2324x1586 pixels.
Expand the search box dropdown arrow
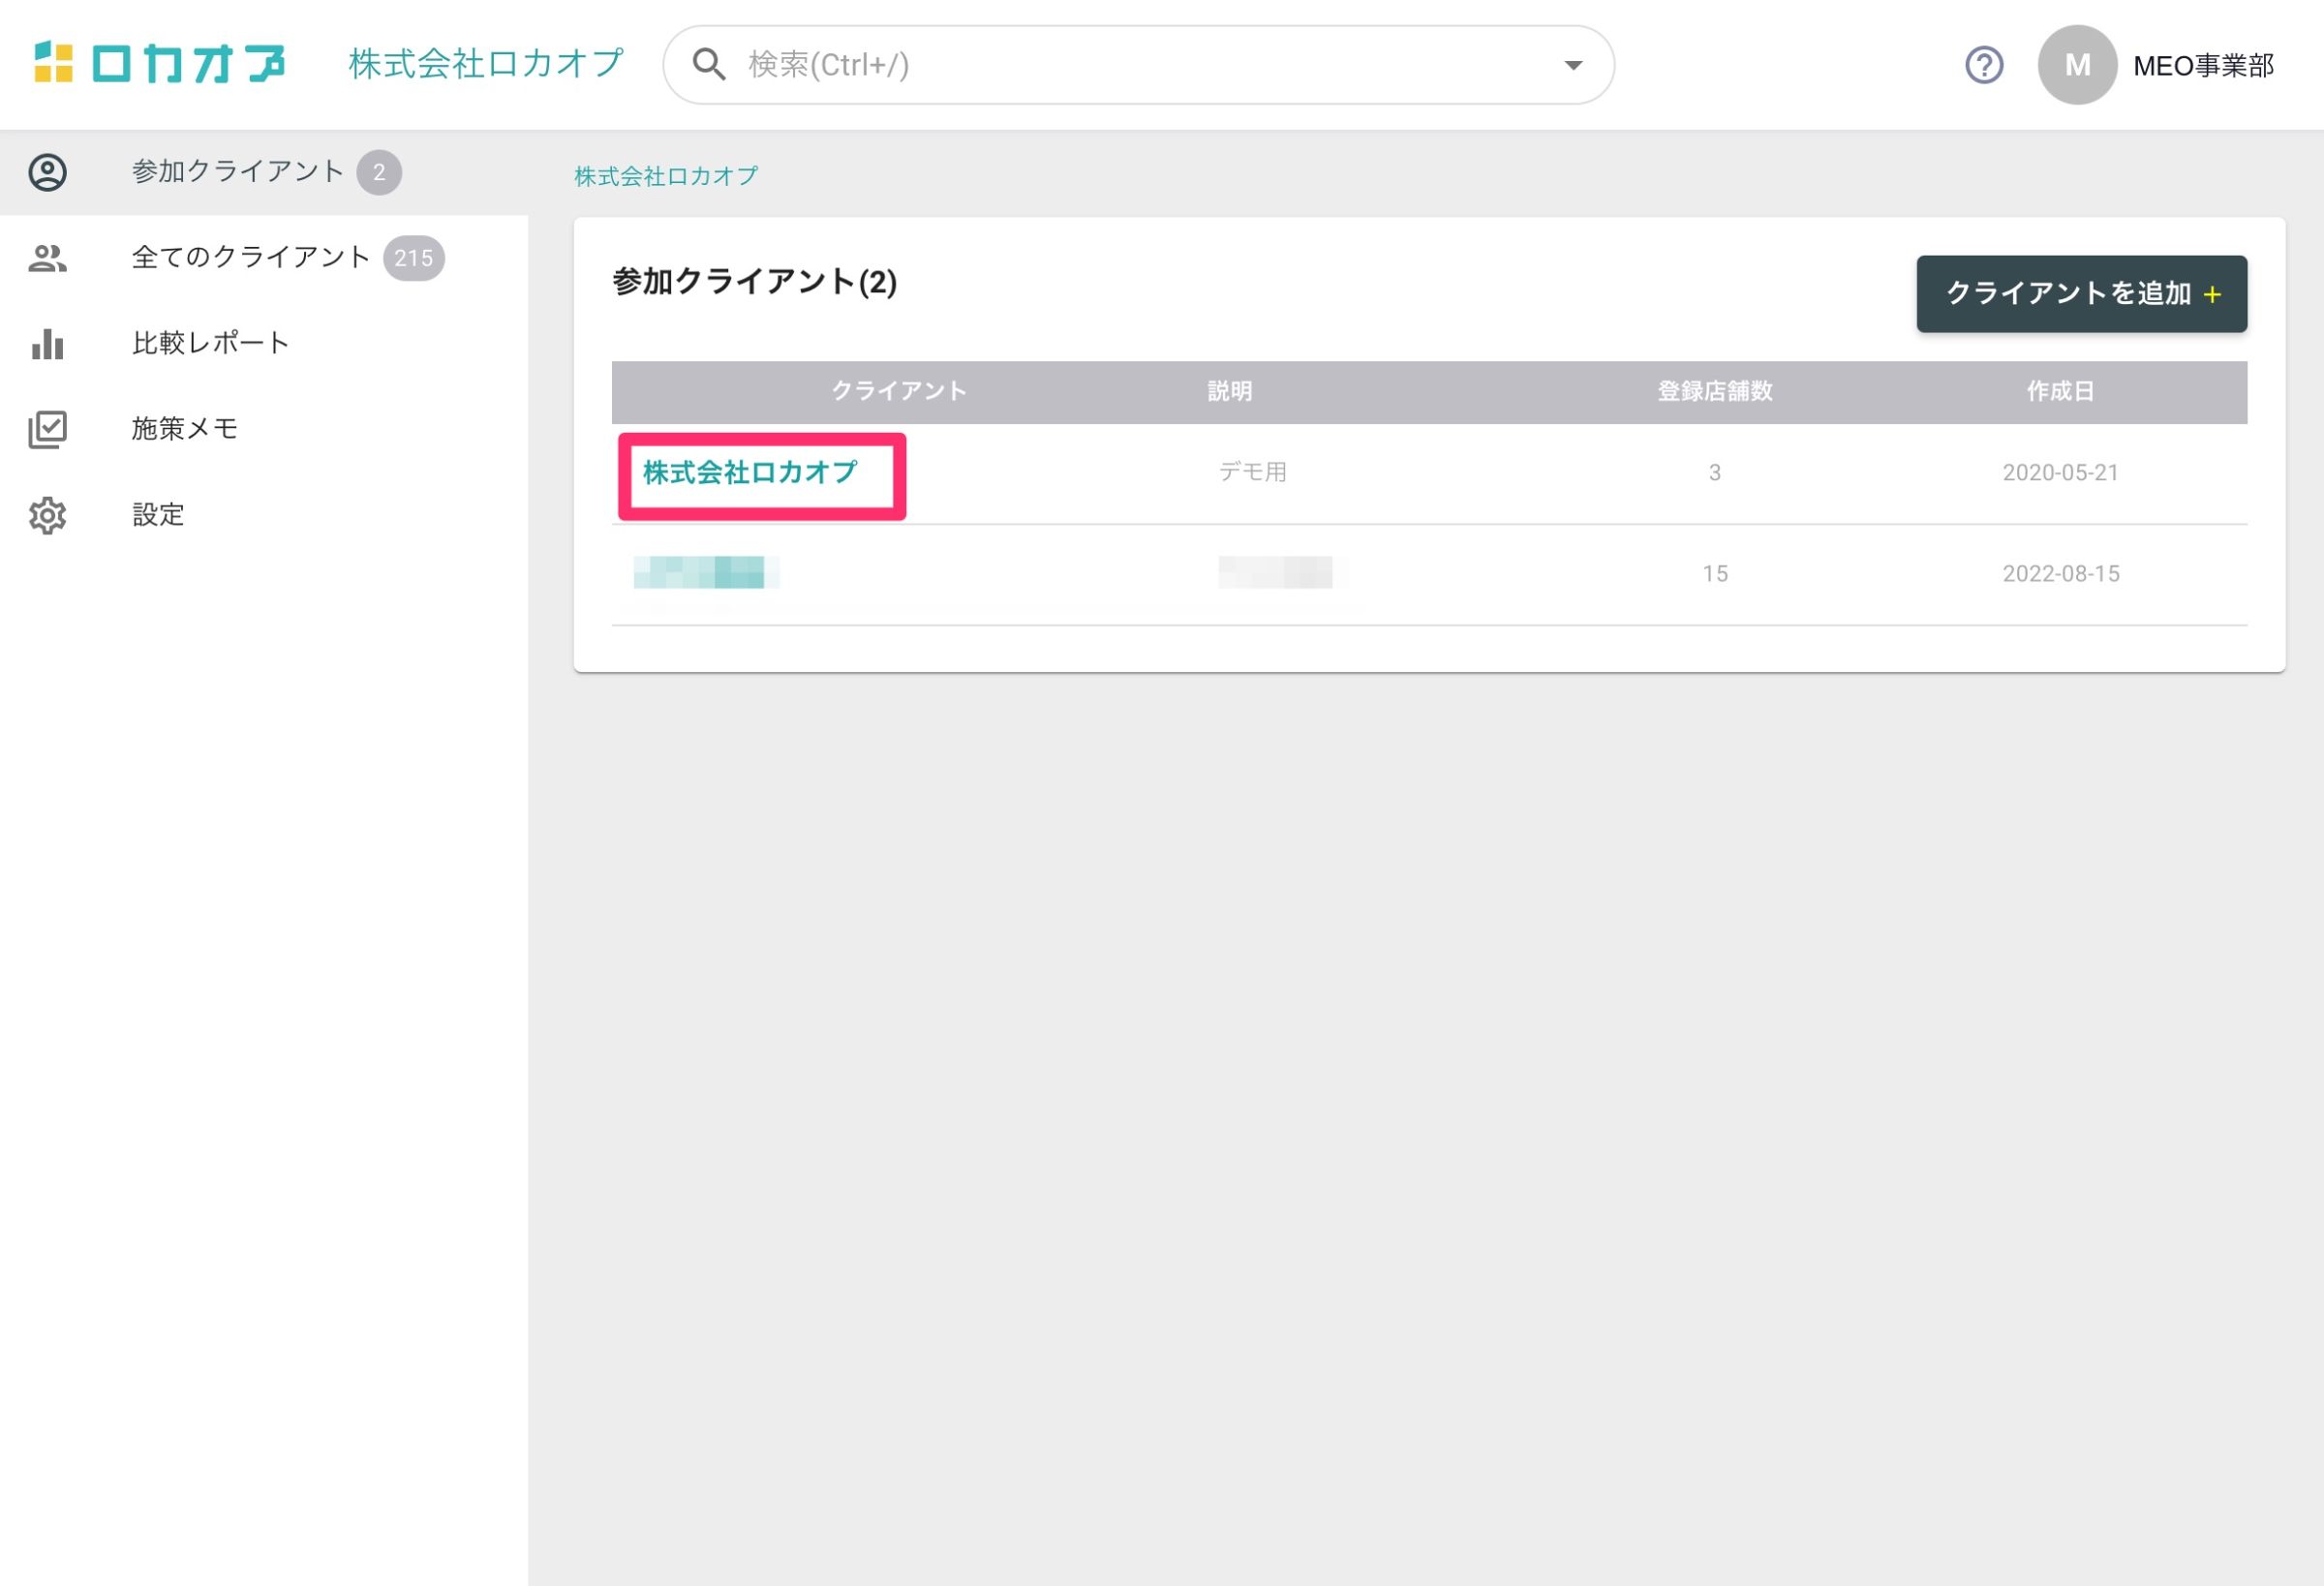point(1573,66)
